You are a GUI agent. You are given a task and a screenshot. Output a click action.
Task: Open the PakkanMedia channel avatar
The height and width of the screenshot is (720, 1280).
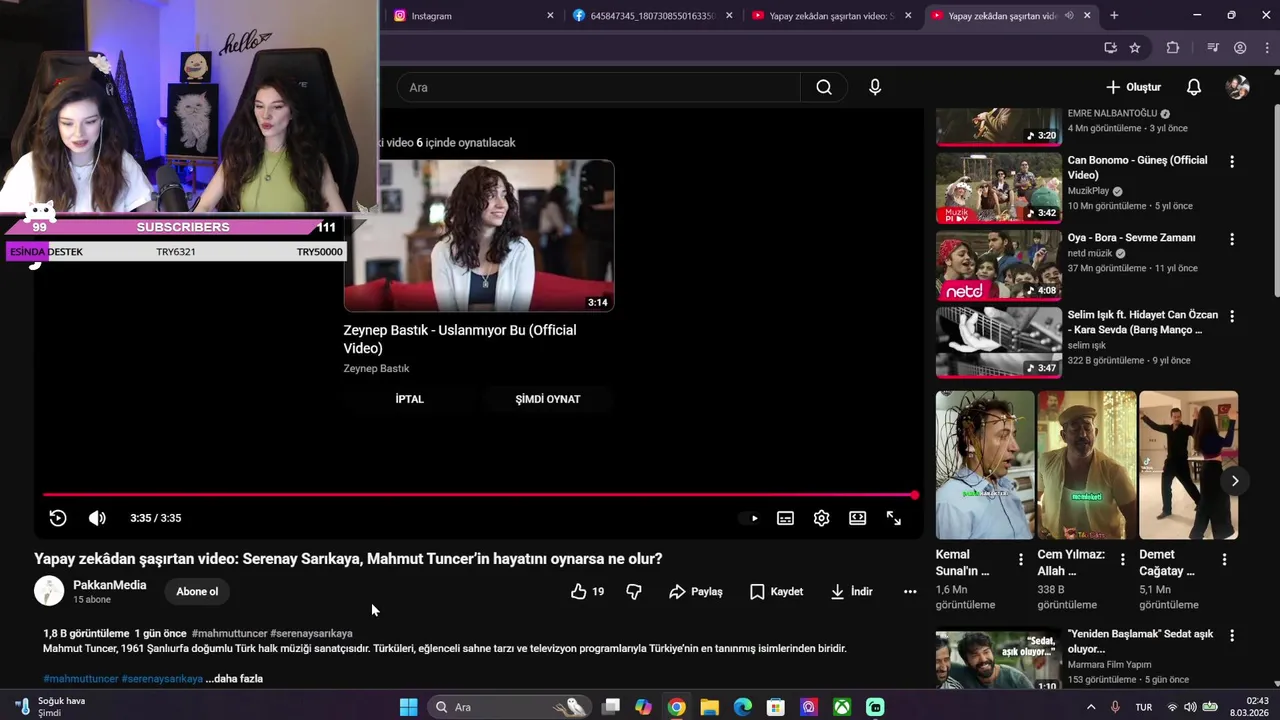pyautogui.click(x=49, y=591)
